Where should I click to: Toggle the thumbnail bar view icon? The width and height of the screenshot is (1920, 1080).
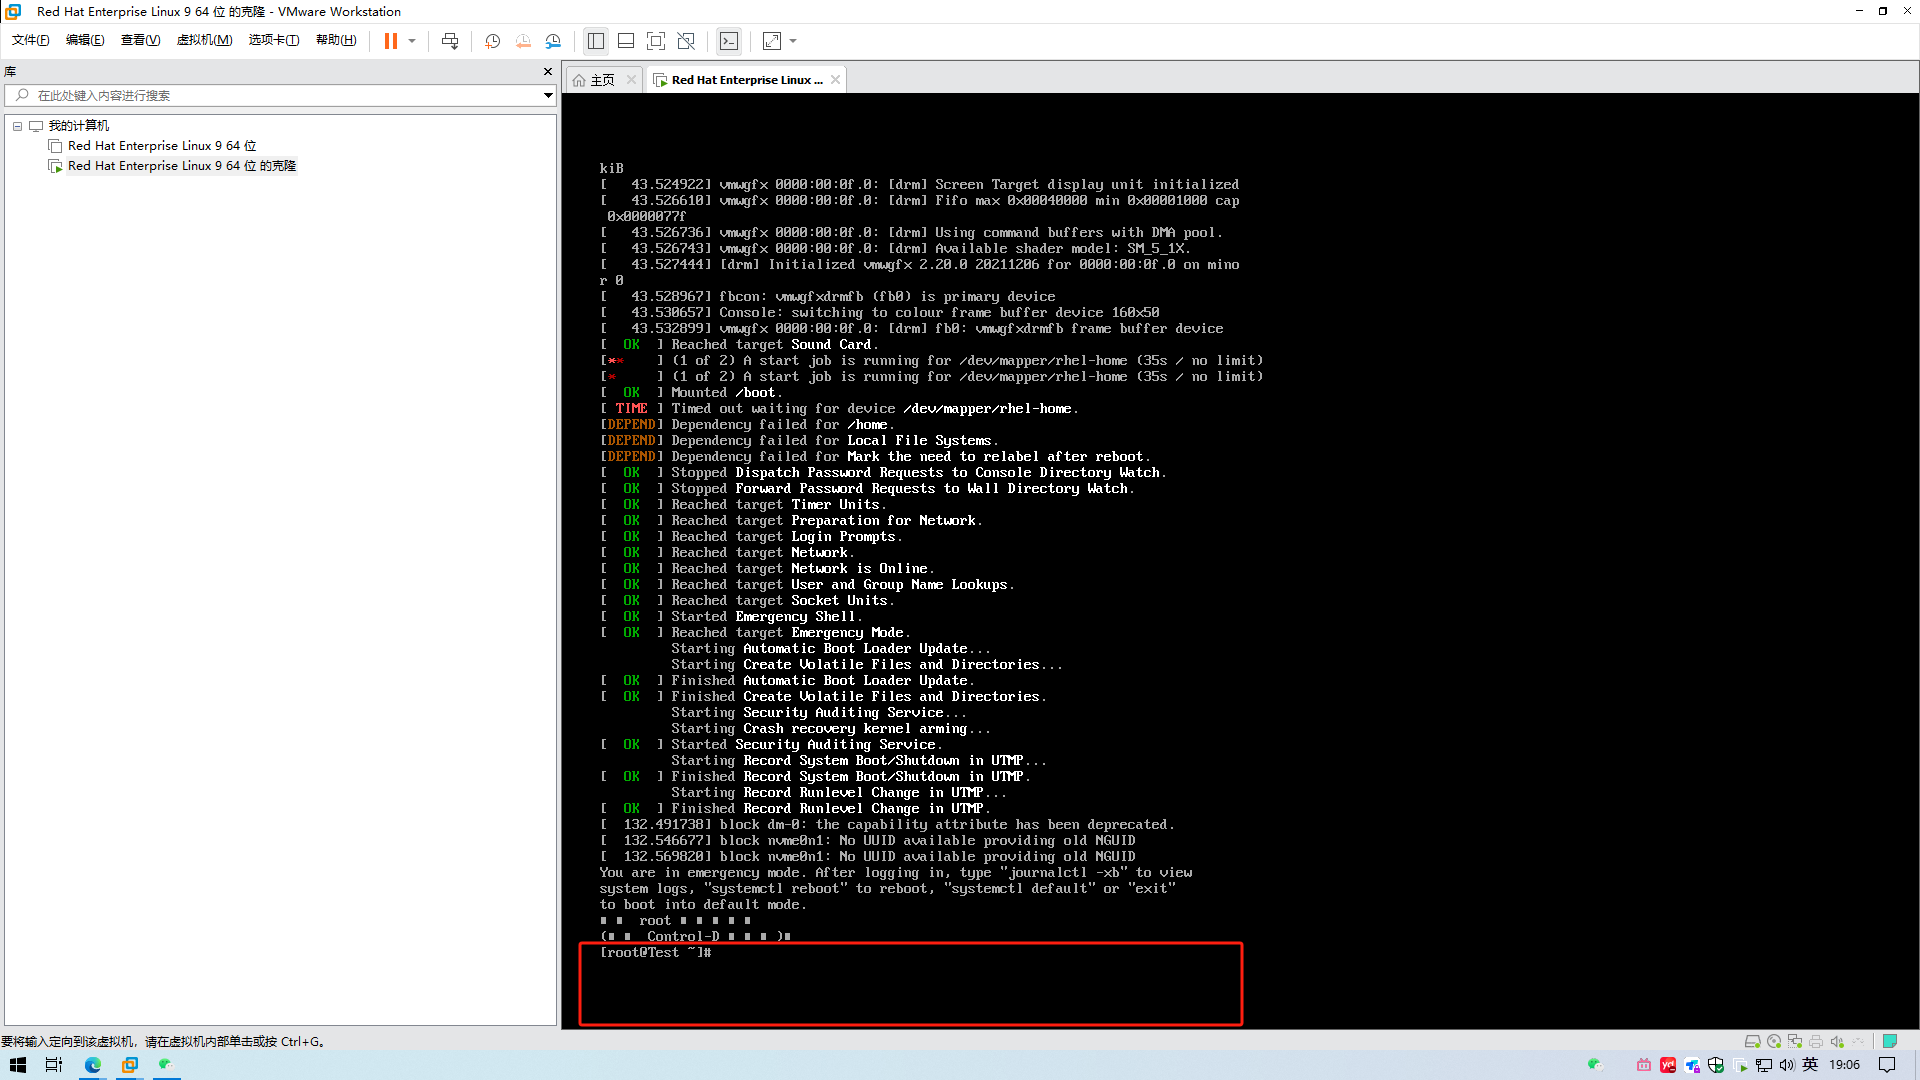(626, 41)
